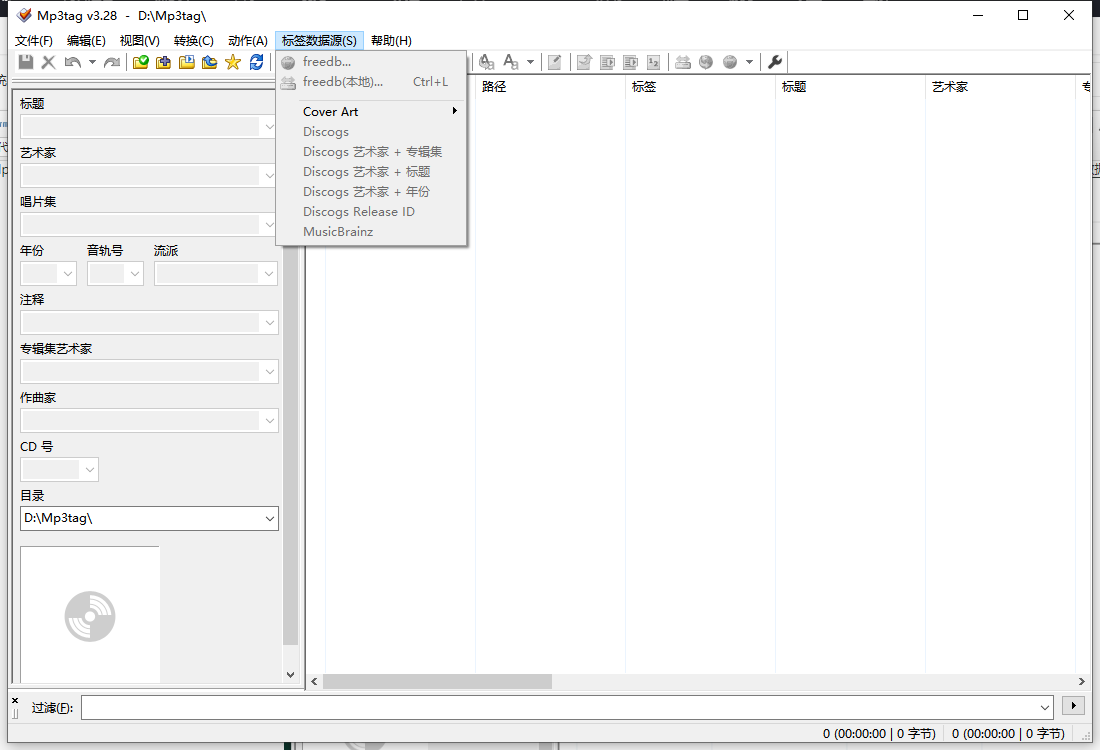Click the Actions replace Aa icon

(x=487, y=62)
